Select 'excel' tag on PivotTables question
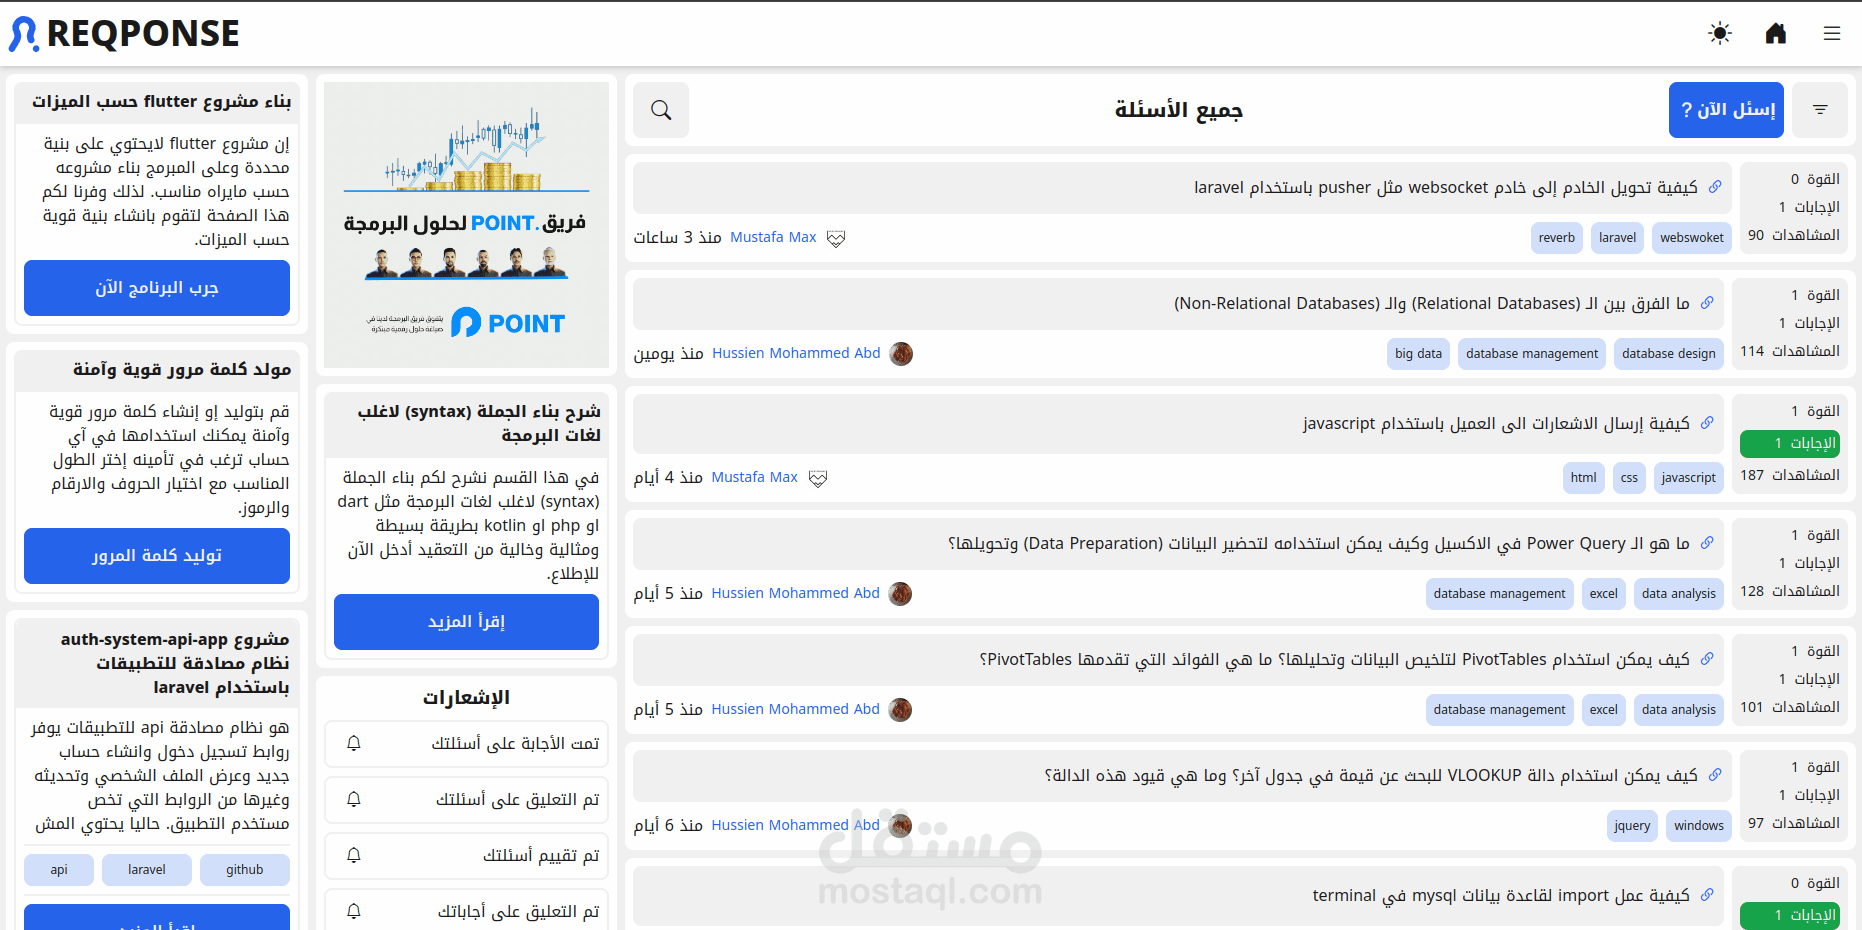The height and width of the screenshot is (930, 1862). point(1604,710)
